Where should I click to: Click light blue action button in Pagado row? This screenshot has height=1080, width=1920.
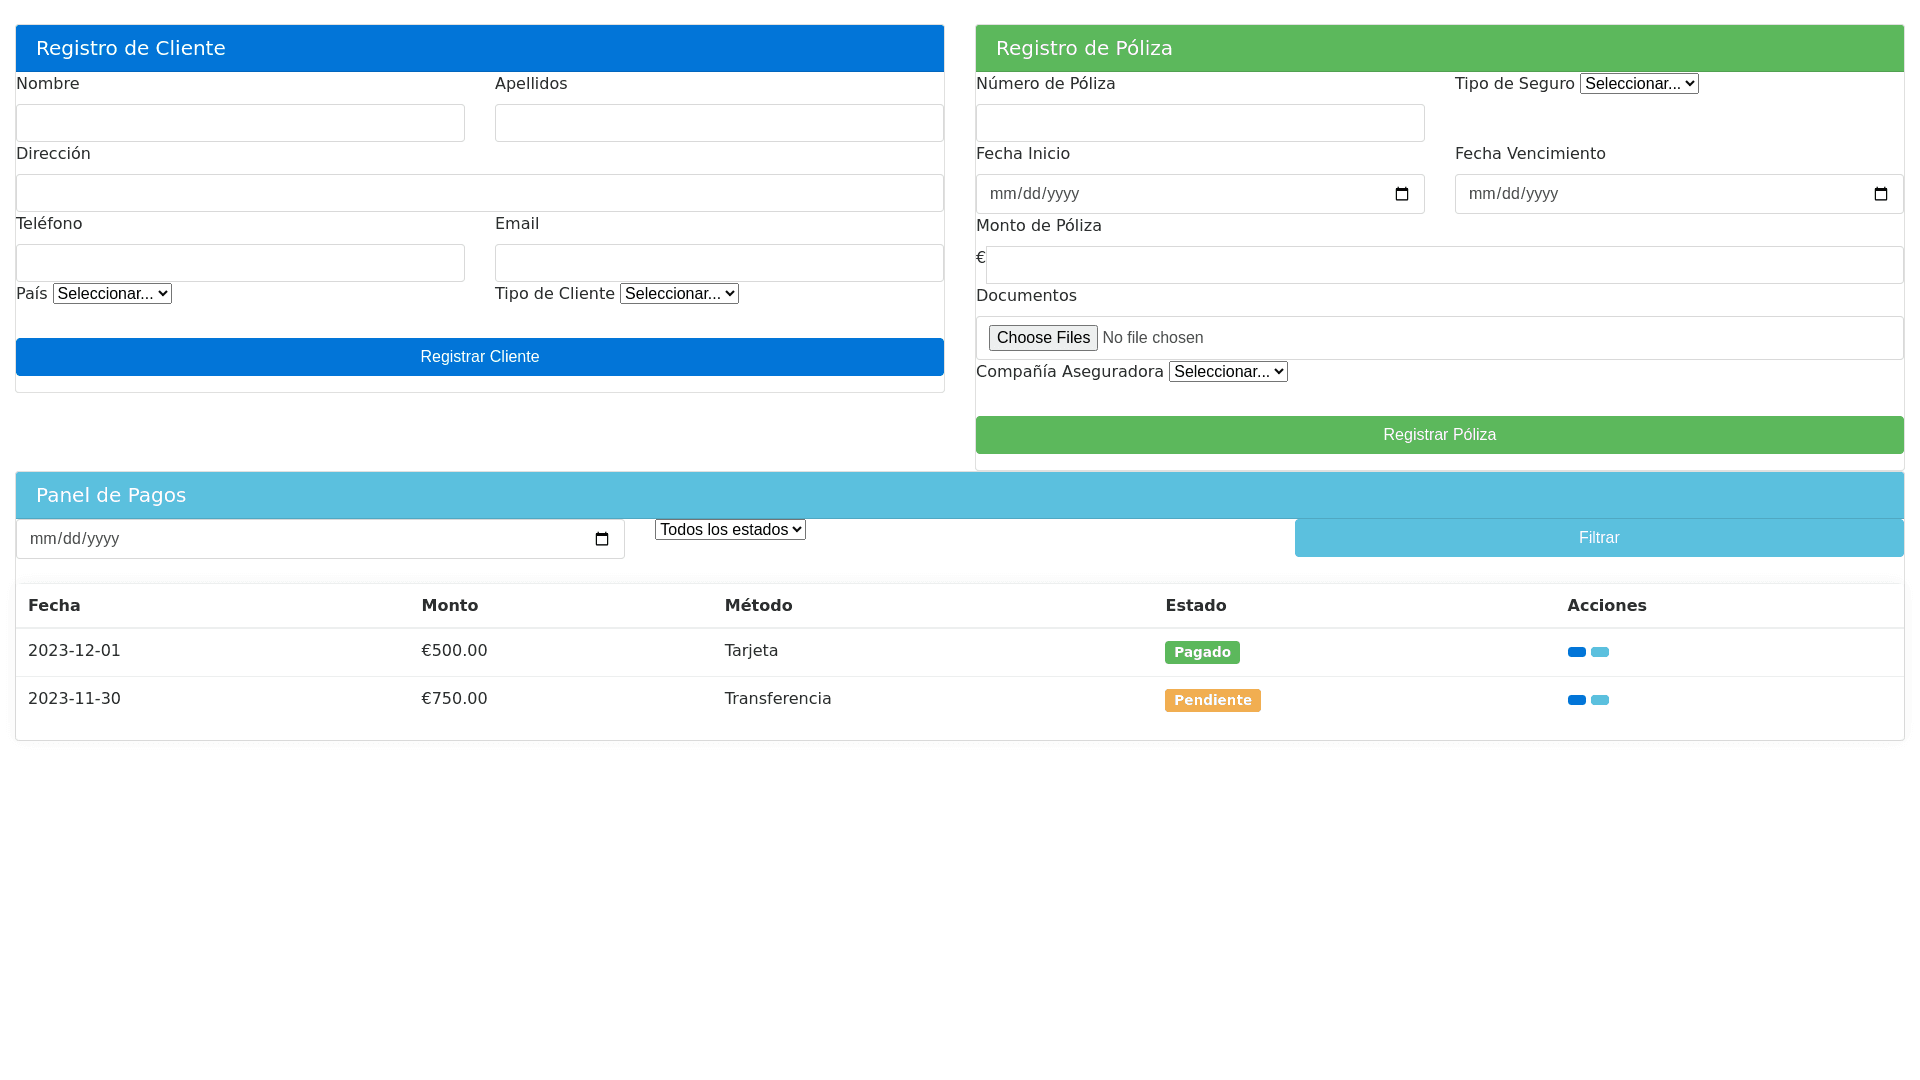[1600, 652]
